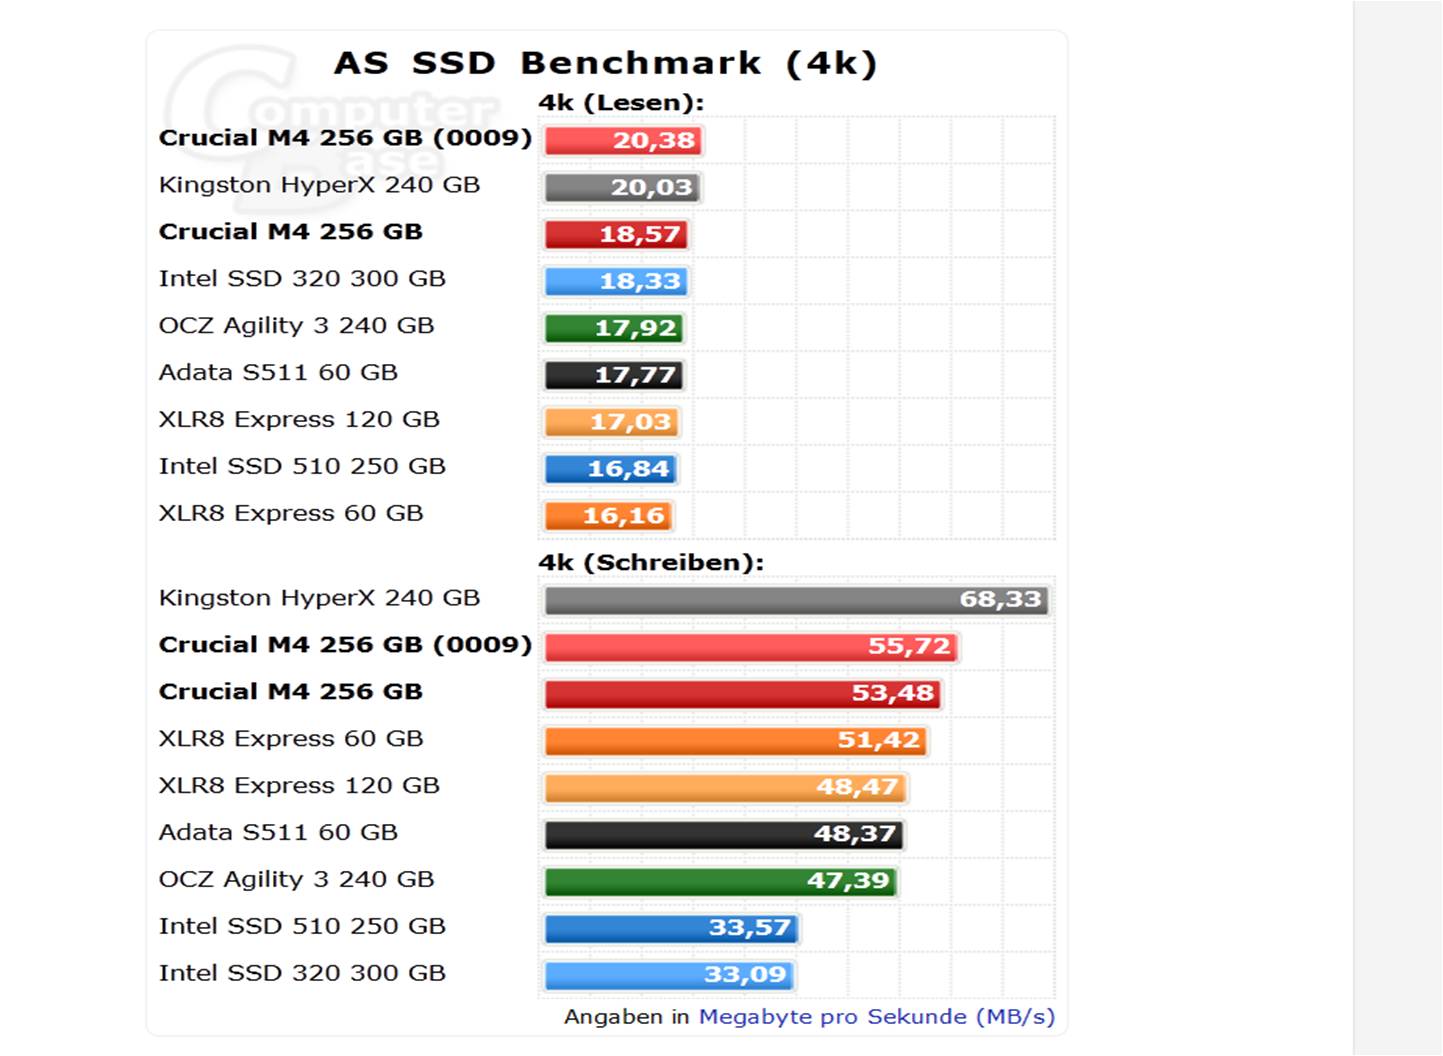Select OCZ Agility 3 240 GB label under Schreiben
Viewport: 1443px width, 1056px height.
[x=296, y=881]
